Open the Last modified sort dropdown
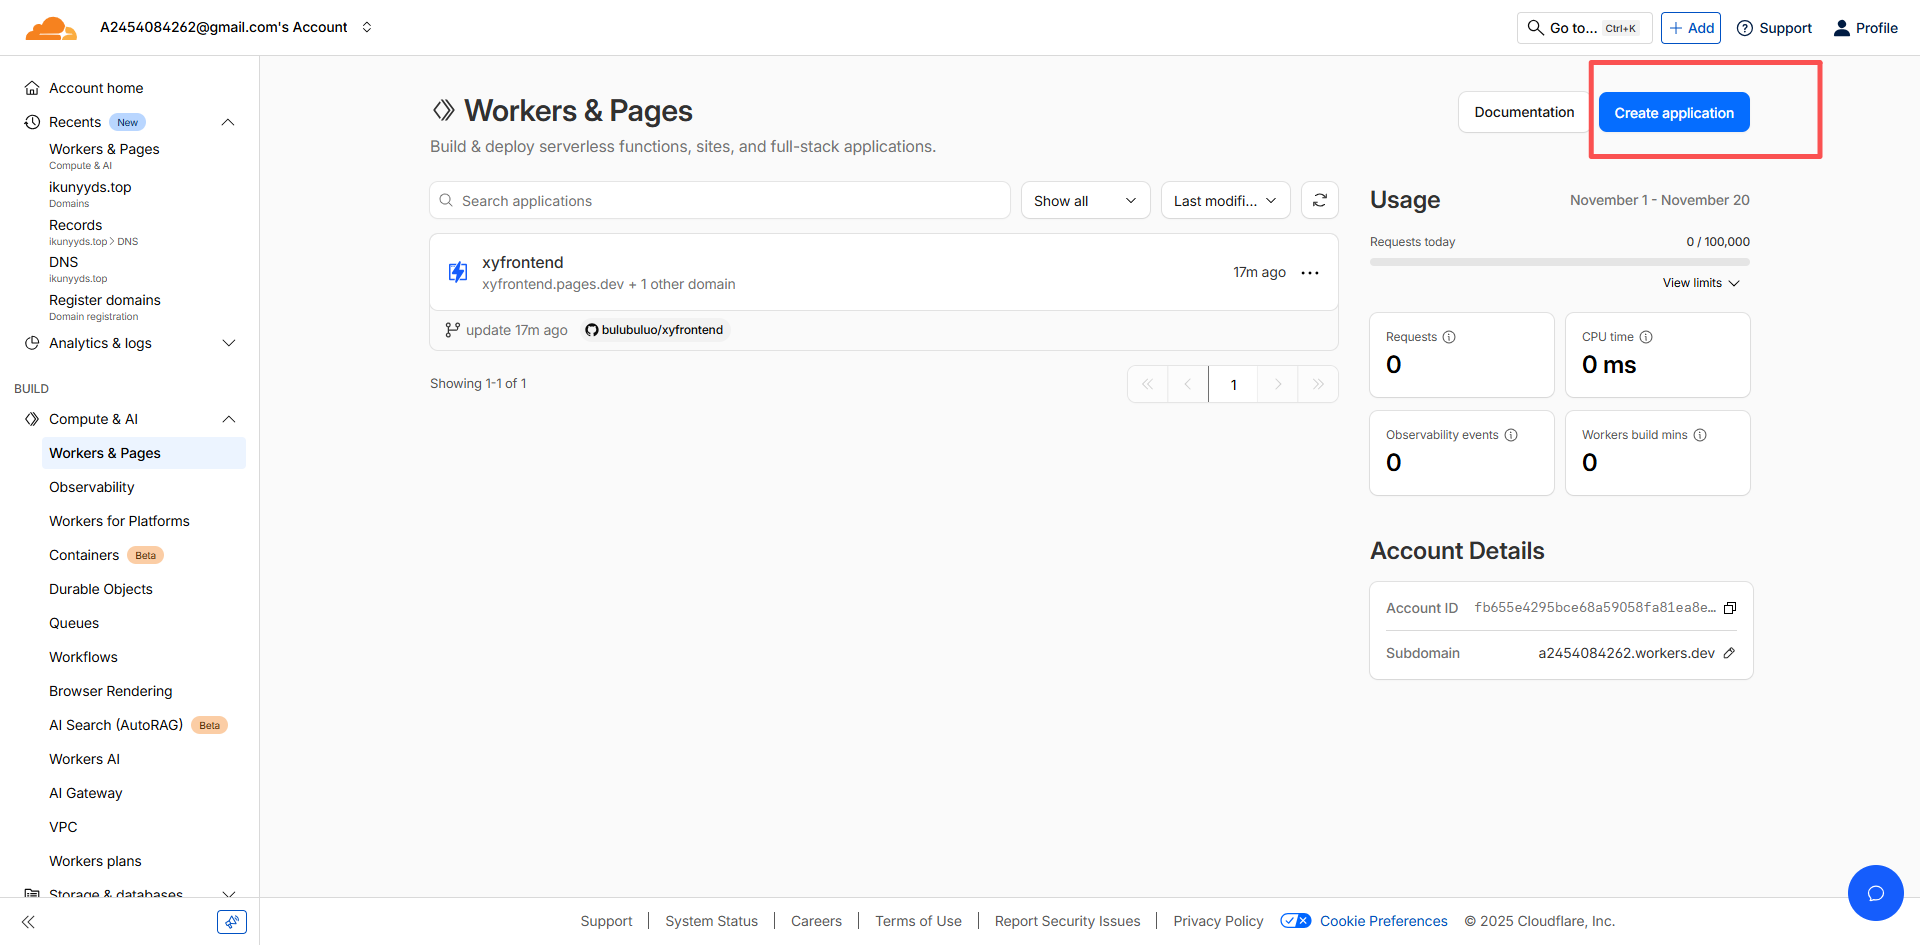1920x945 pixels. [1225, 201]
